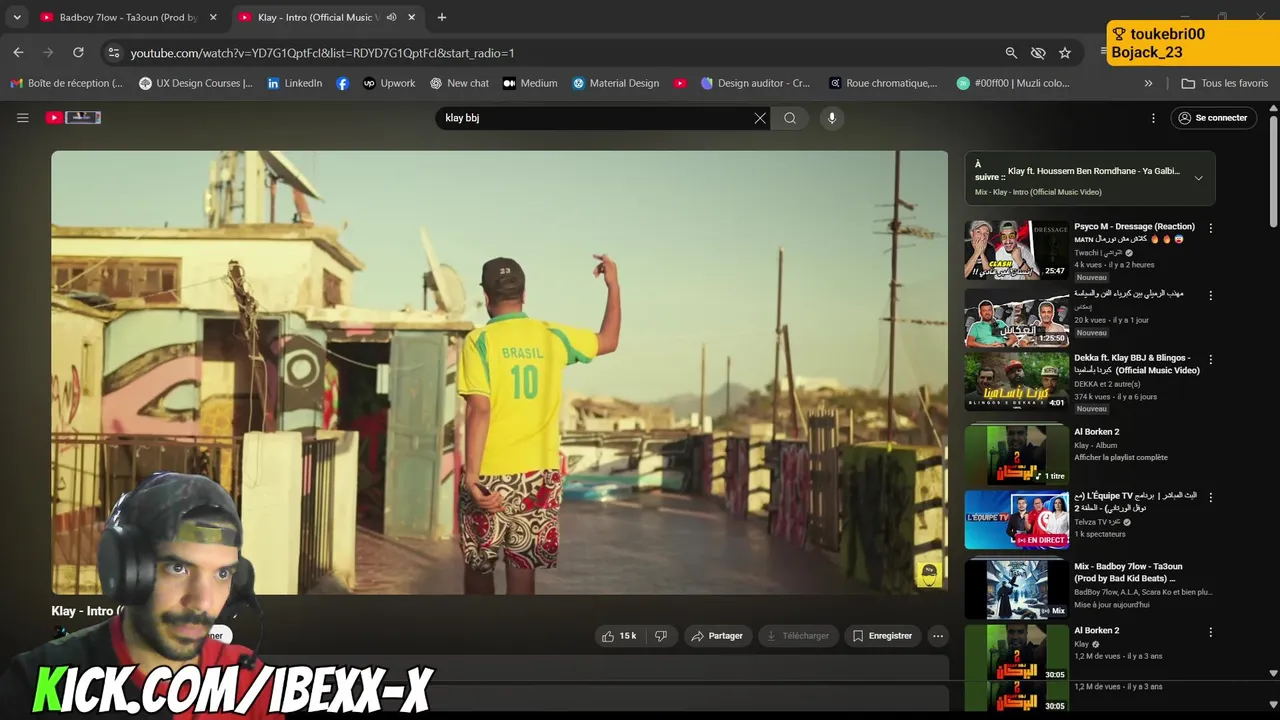Open the red YouTube bookmark icon in bookmarks bar
The height and width of the screenshot is (720, 1280).
pyautogui.click(x=680, y=84)
